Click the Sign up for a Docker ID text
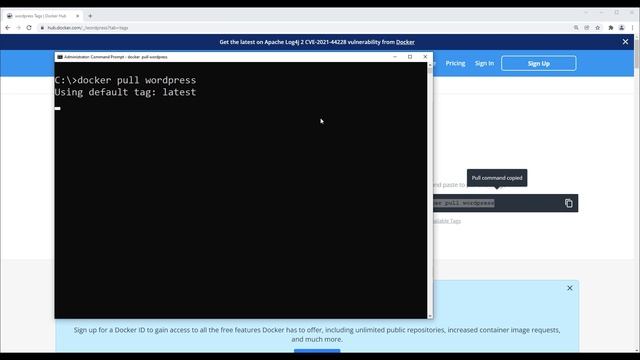 (x=317, y=334)
